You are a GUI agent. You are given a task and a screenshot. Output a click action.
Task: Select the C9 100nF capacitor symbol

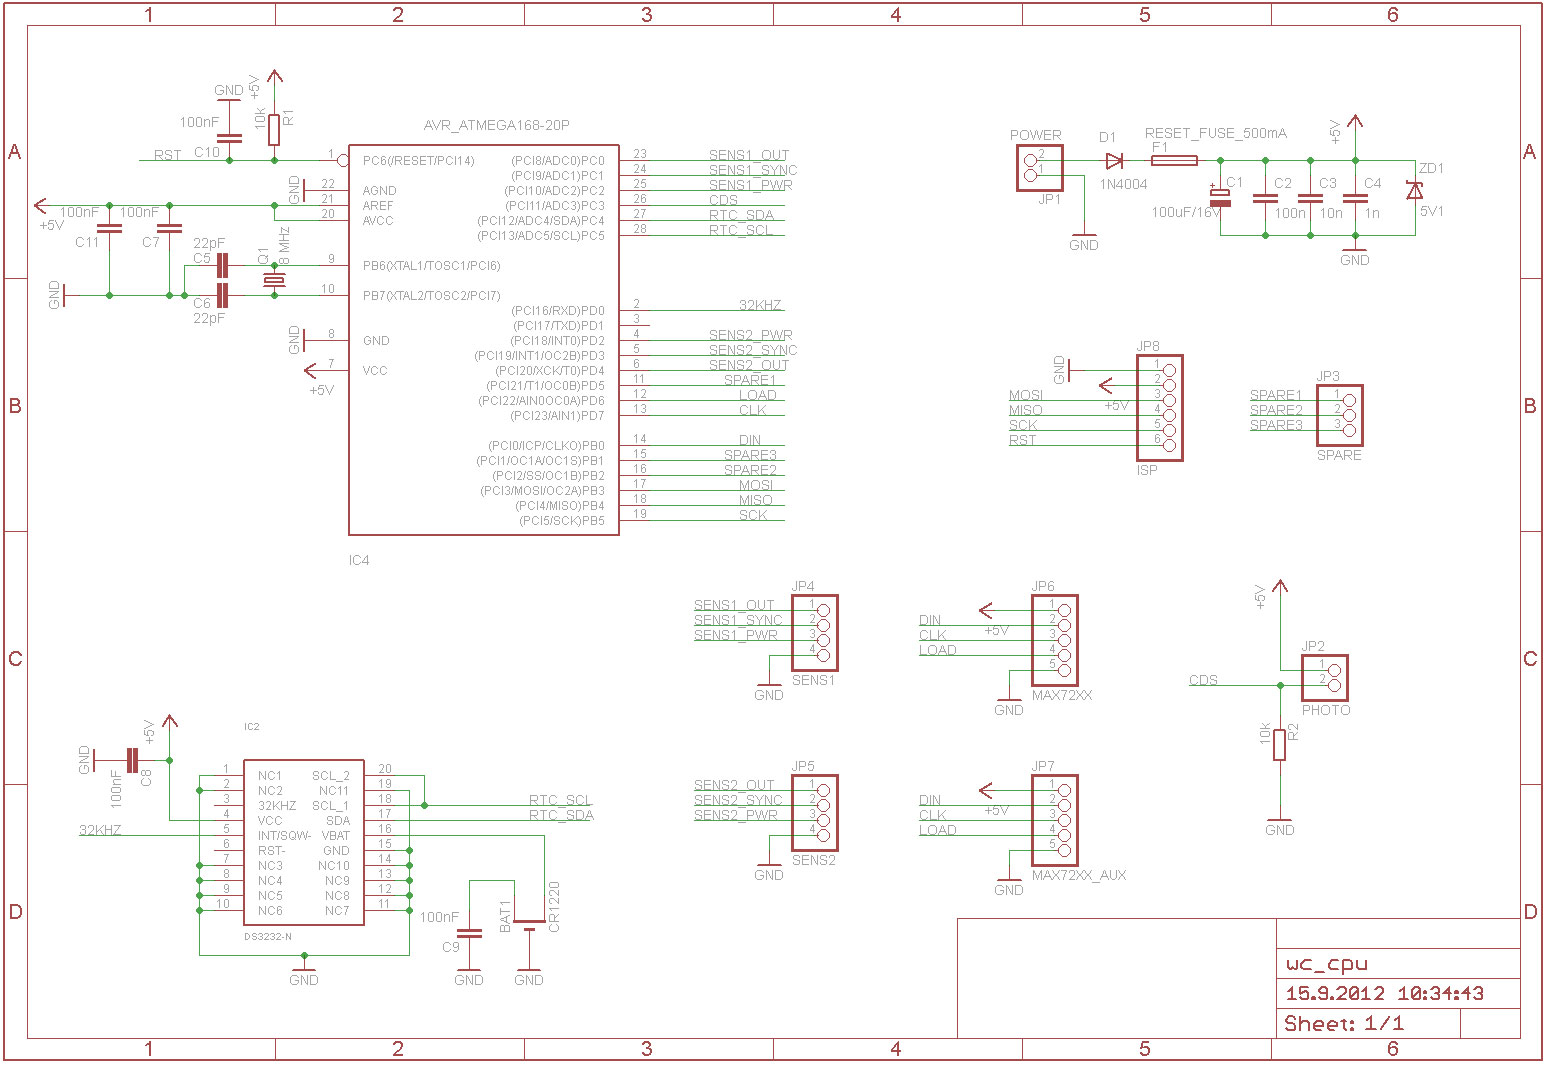[469, 933]
